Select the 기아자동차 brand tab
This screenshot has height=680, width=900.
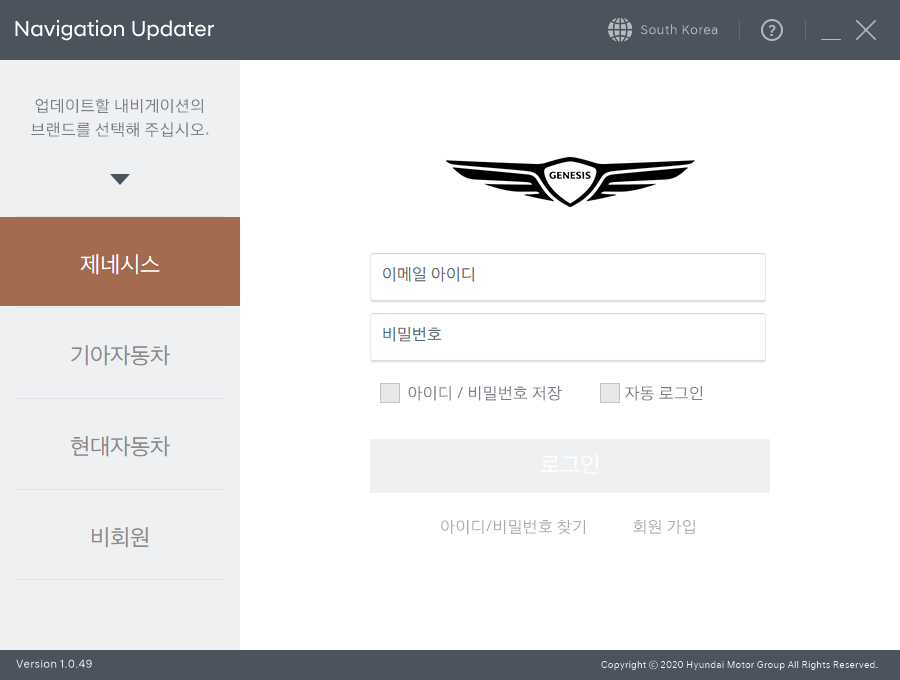point(120,353)
